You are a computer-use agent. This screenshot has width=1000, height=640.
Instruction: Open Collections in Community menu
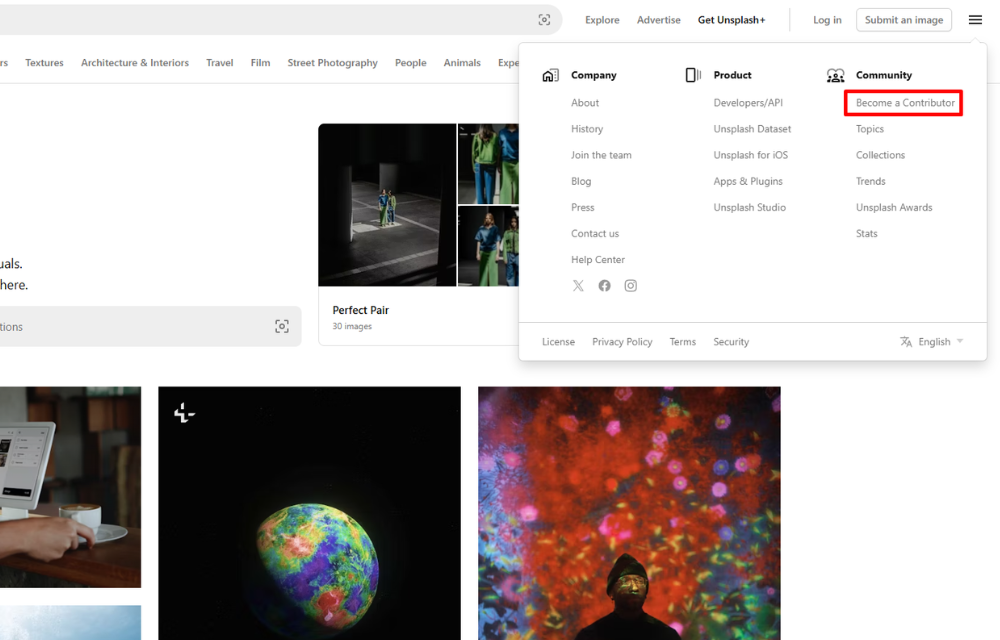(880, 155)
